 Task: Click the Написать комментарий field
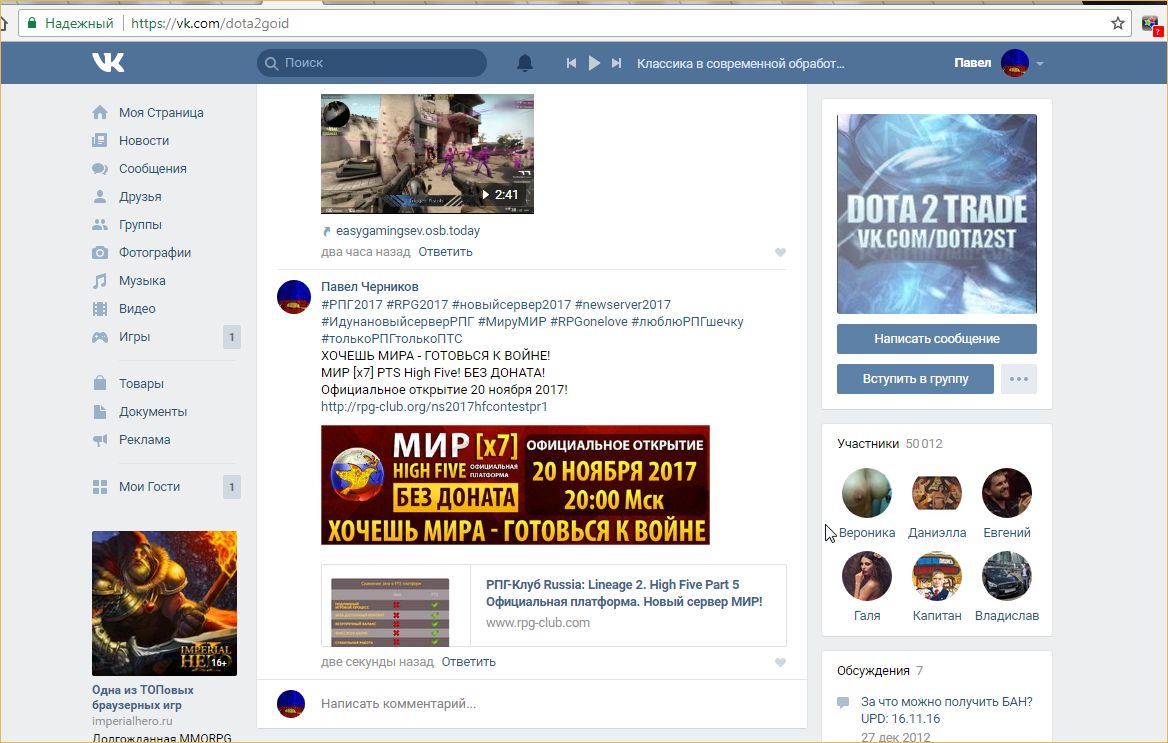coord(553,704)
